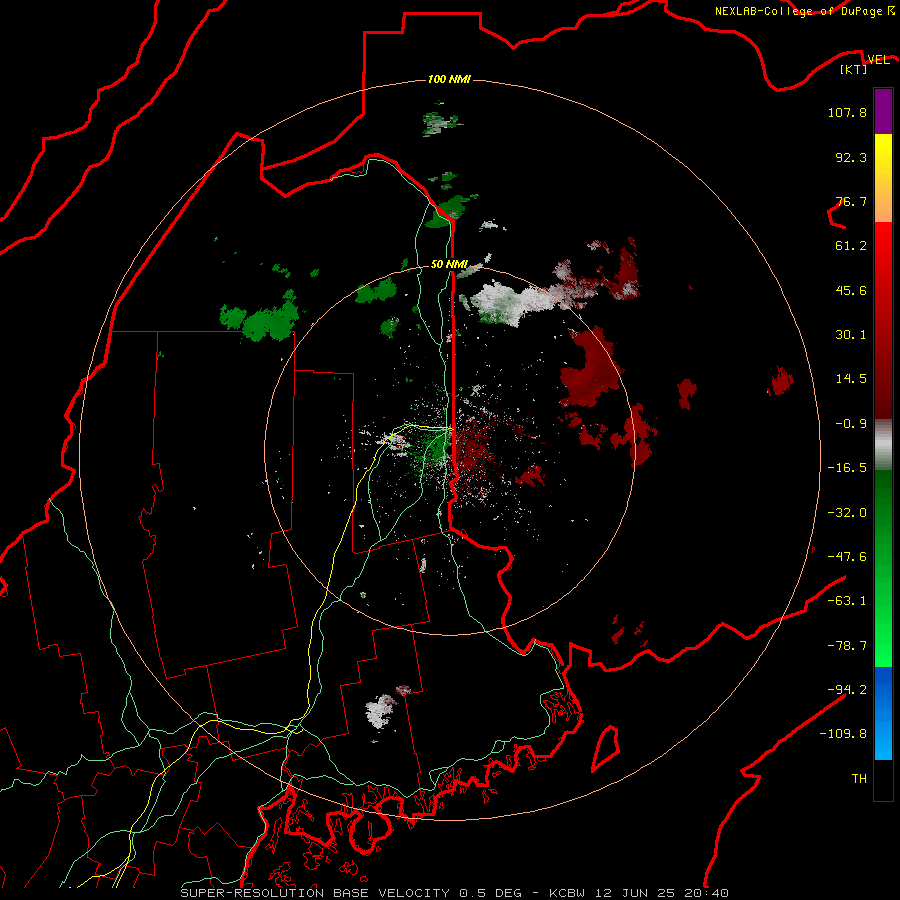The image size is (900, 900).
Task: Click the green segment of the color bar
Action: 883,568
